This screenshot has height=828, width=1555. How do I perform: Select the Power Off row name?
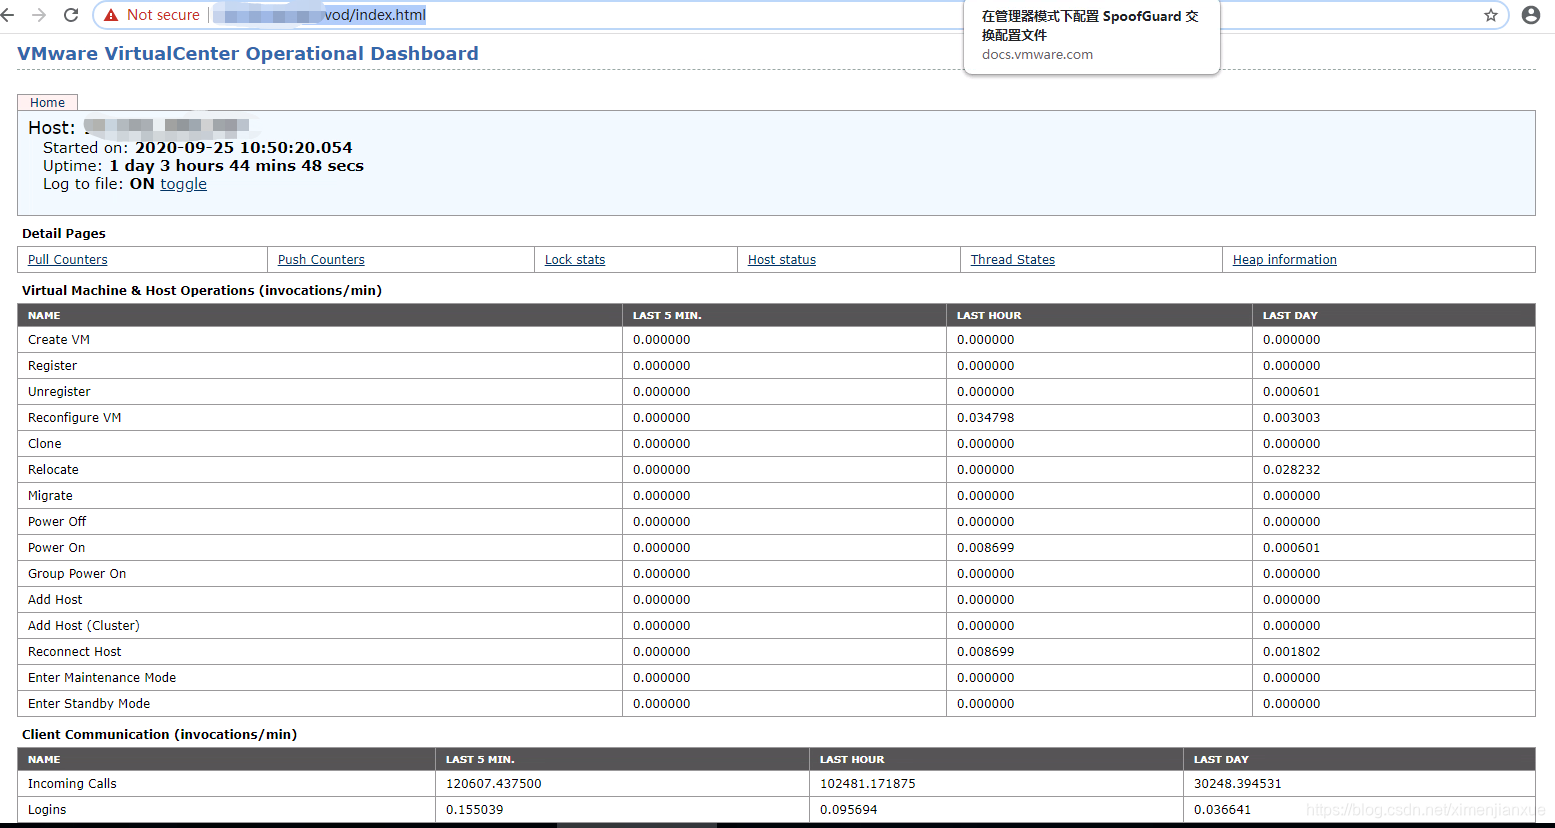(x=57, y=522)
